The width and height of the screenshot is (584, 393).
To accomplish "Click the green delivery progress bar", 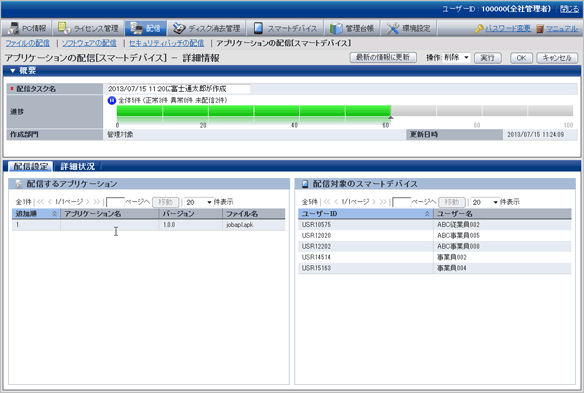I will pos(254,111).
